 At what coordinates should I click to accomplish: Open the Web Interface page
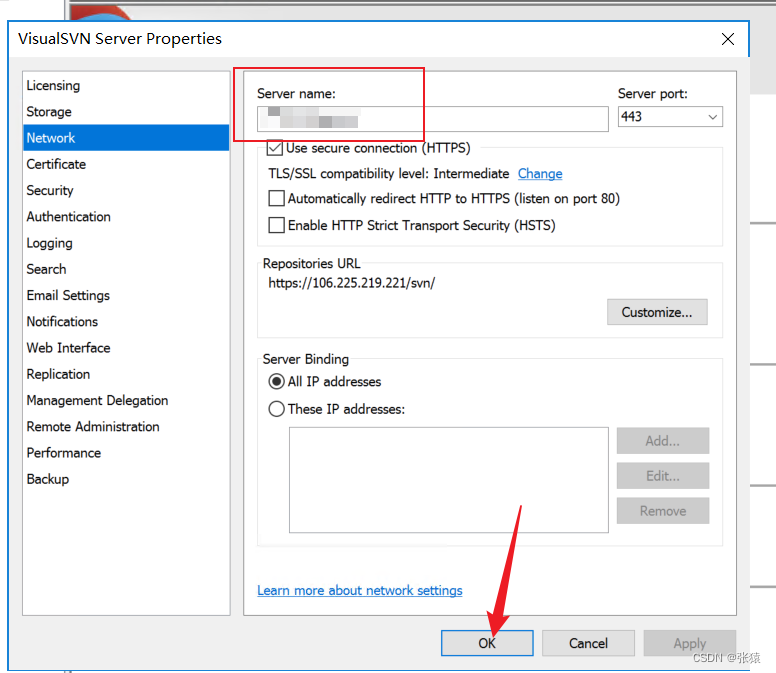coord(126,348)
